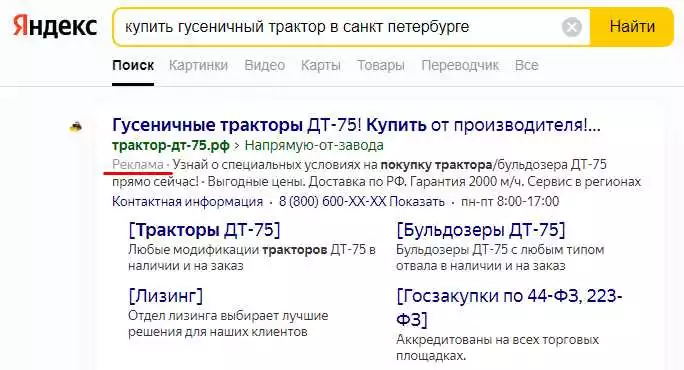
Task: Go to the Карты tab
Action: click(321, 65)
